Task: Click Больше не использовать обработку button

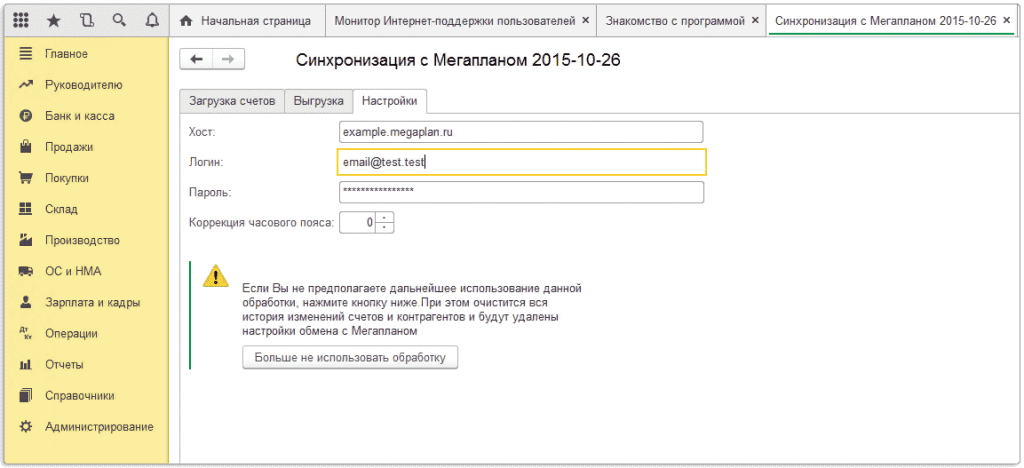Action: (x=350, y=358)
